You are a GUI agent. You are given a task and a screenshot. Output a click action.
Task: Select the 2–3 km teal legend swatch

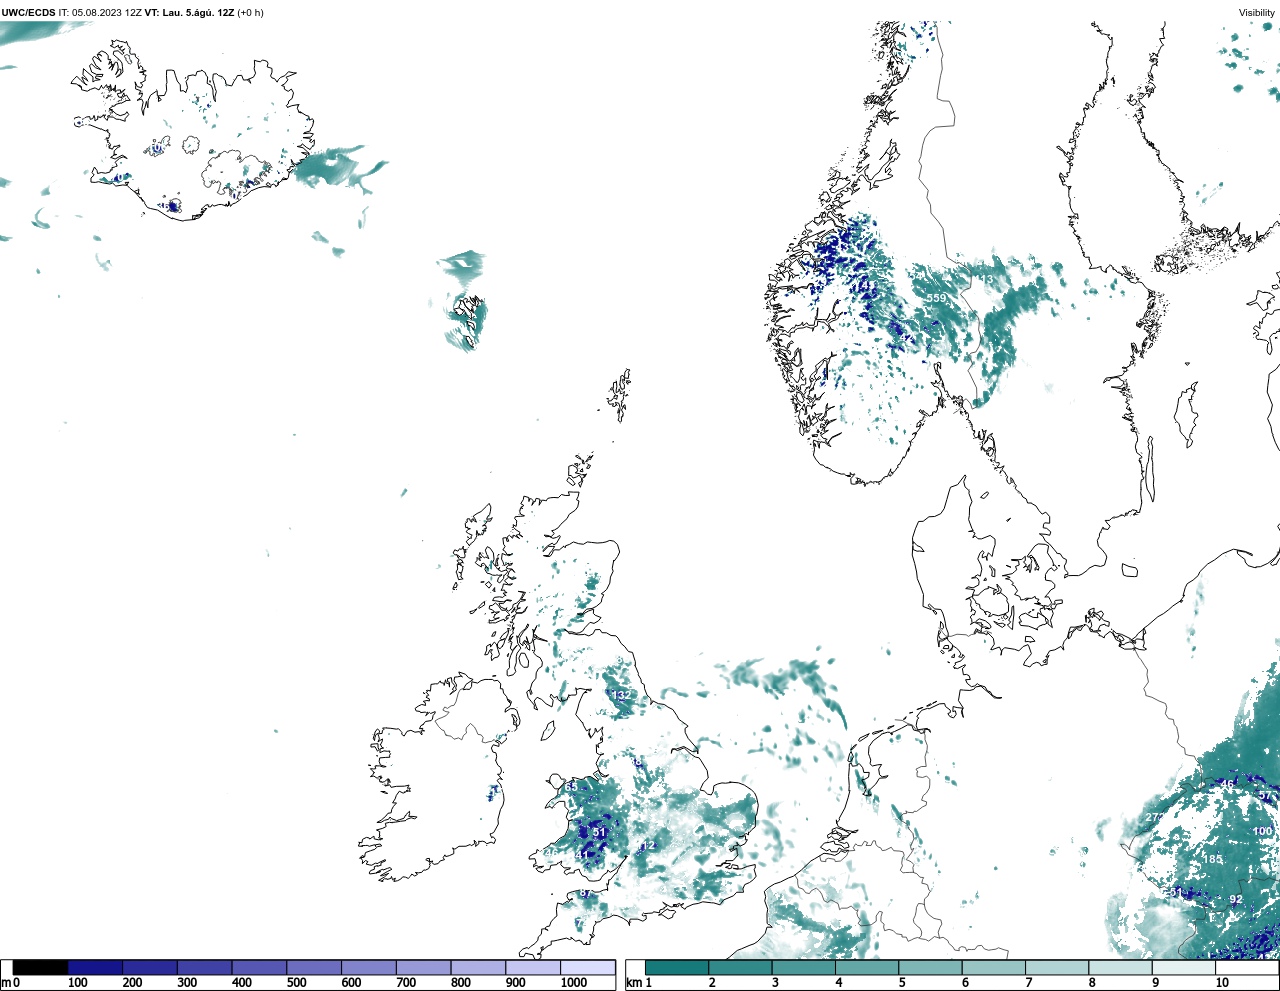point(740,967)
